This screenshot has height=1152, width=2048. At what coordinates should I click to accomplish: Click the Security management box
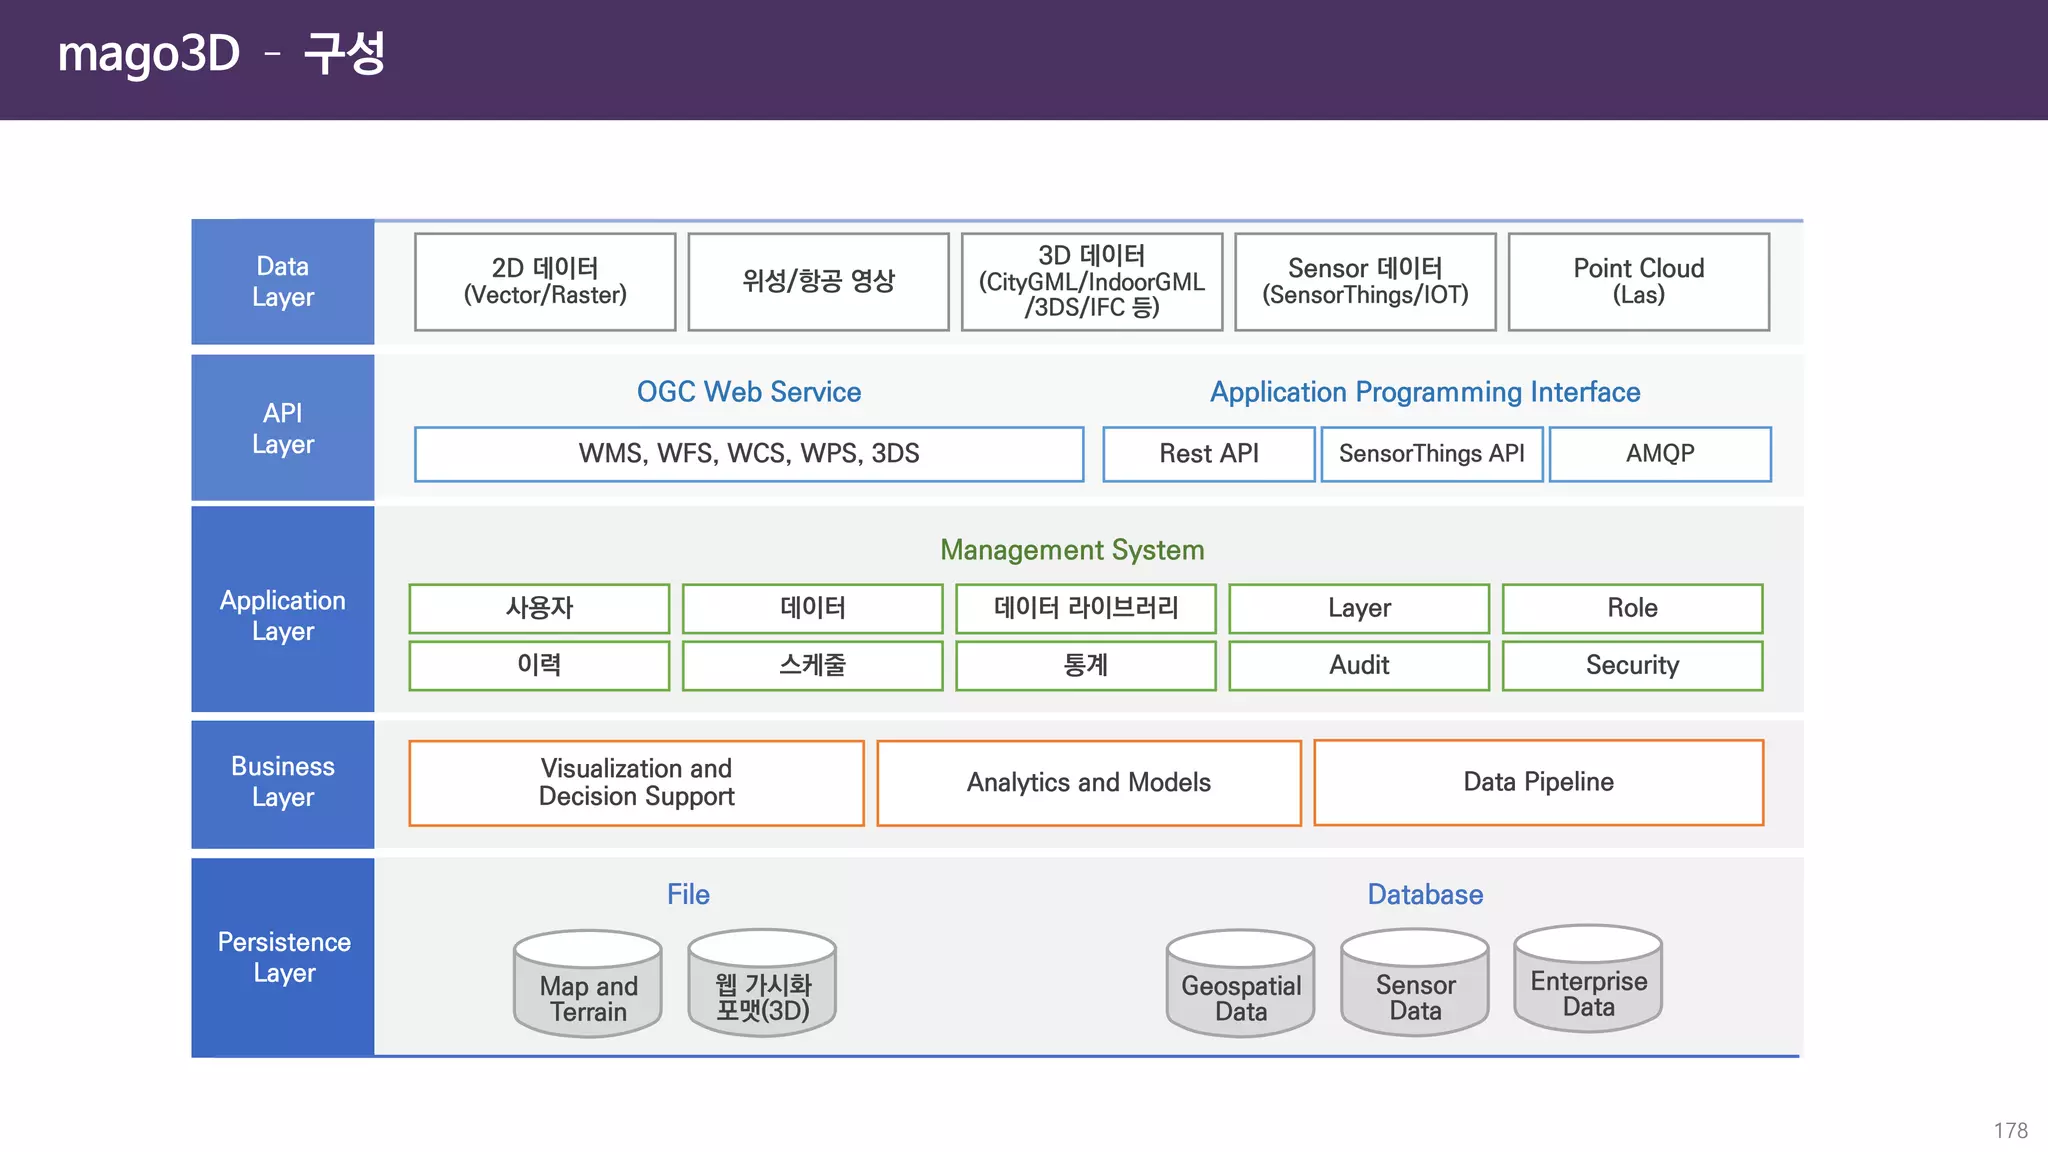[1632, 665]
